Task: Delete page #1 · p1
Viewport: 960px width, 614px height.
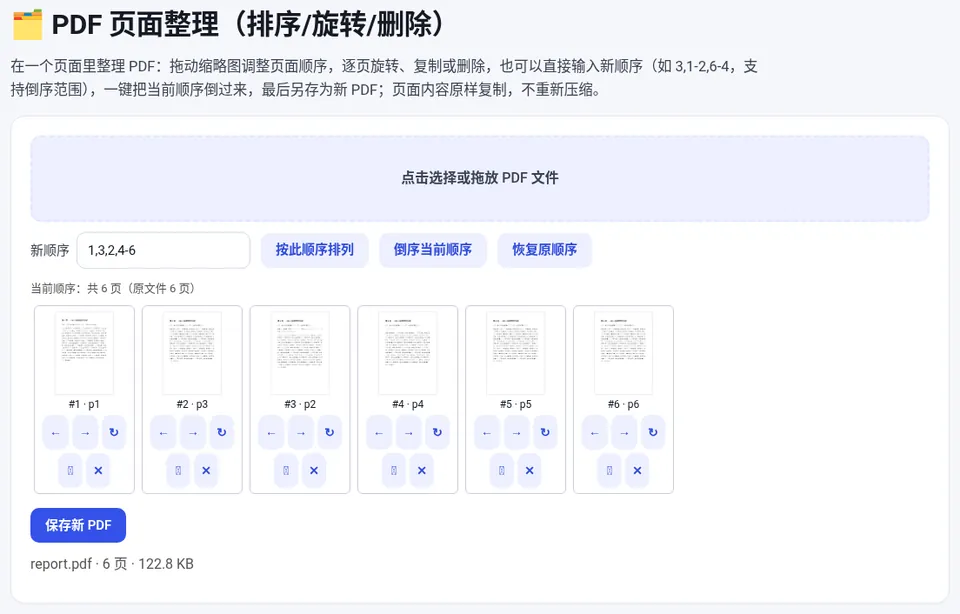Action: (98, 471)
